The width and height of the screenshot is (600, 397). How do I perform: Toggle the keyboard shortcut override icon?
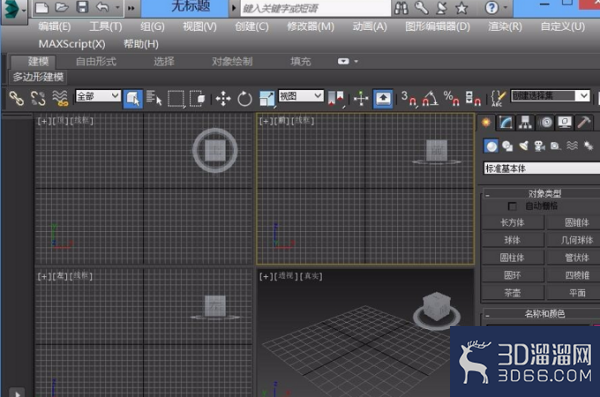pyautogui.click(x=383, y=99)
